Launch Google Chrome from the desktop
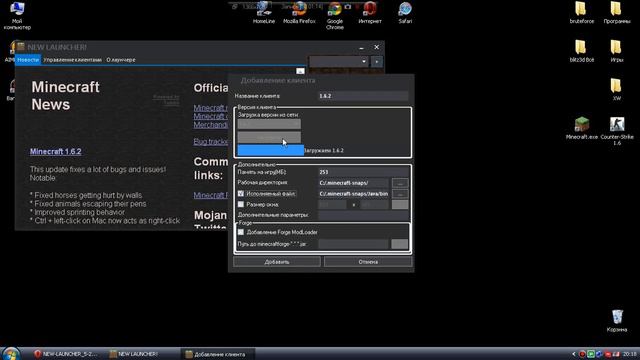 point(335,16)
